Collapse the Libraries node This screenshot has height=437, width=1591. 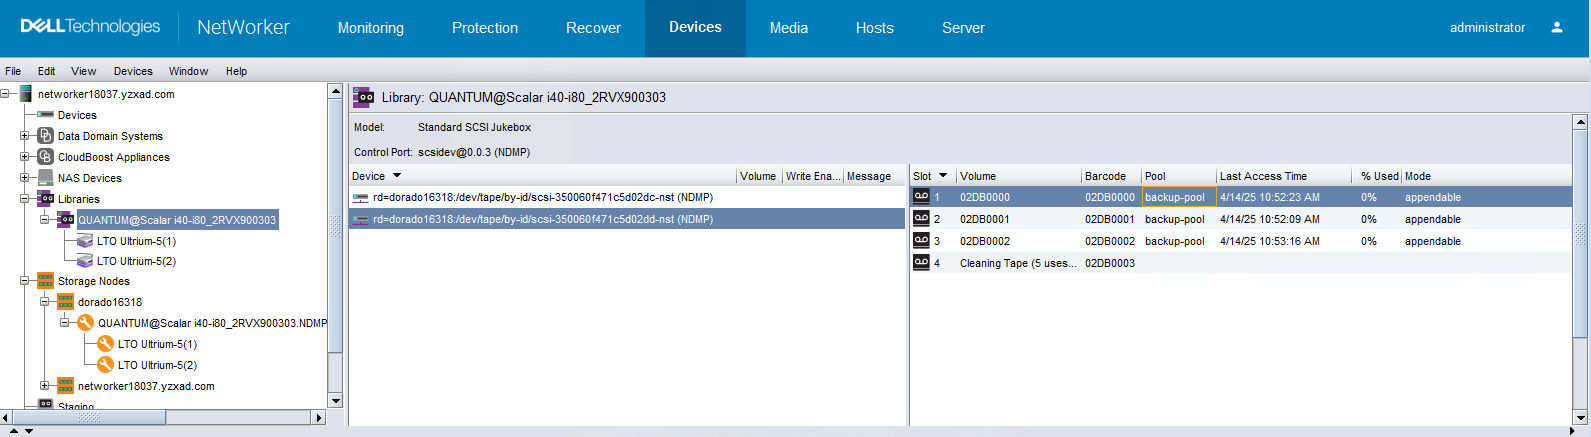[x=25, y=199]
